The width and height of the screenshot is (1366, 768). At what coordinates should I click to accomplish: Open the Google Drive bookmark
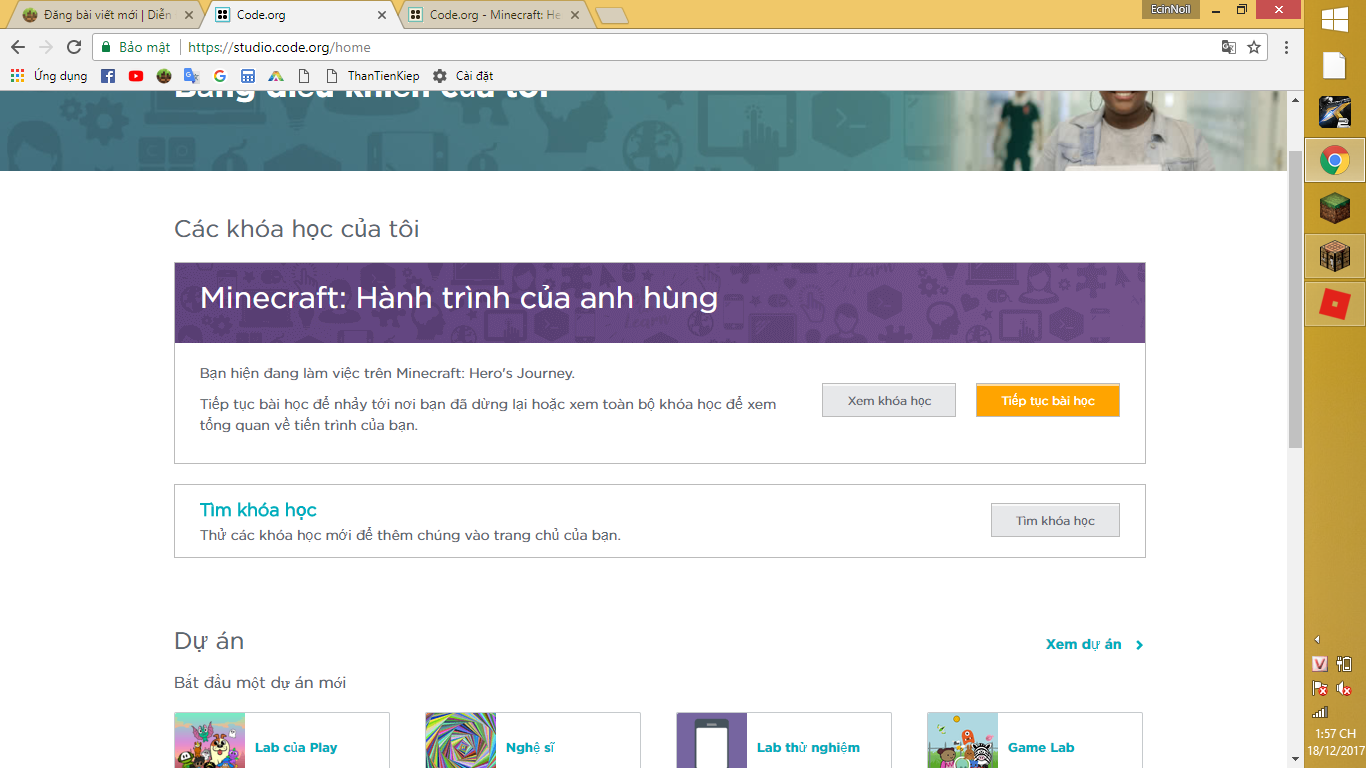pos(276,76)
